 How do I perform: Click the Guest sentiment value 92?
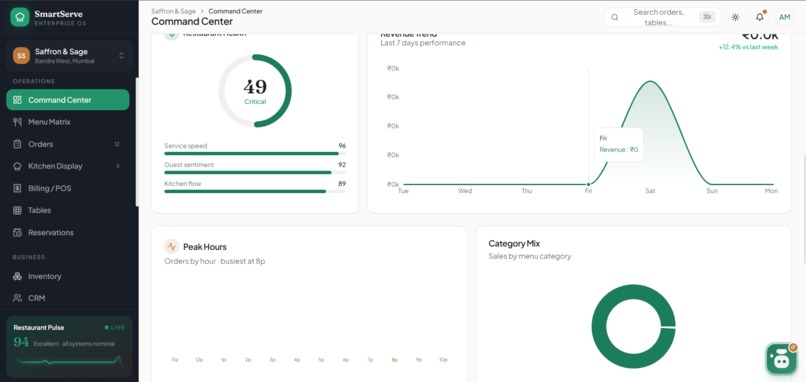point(342,165)
